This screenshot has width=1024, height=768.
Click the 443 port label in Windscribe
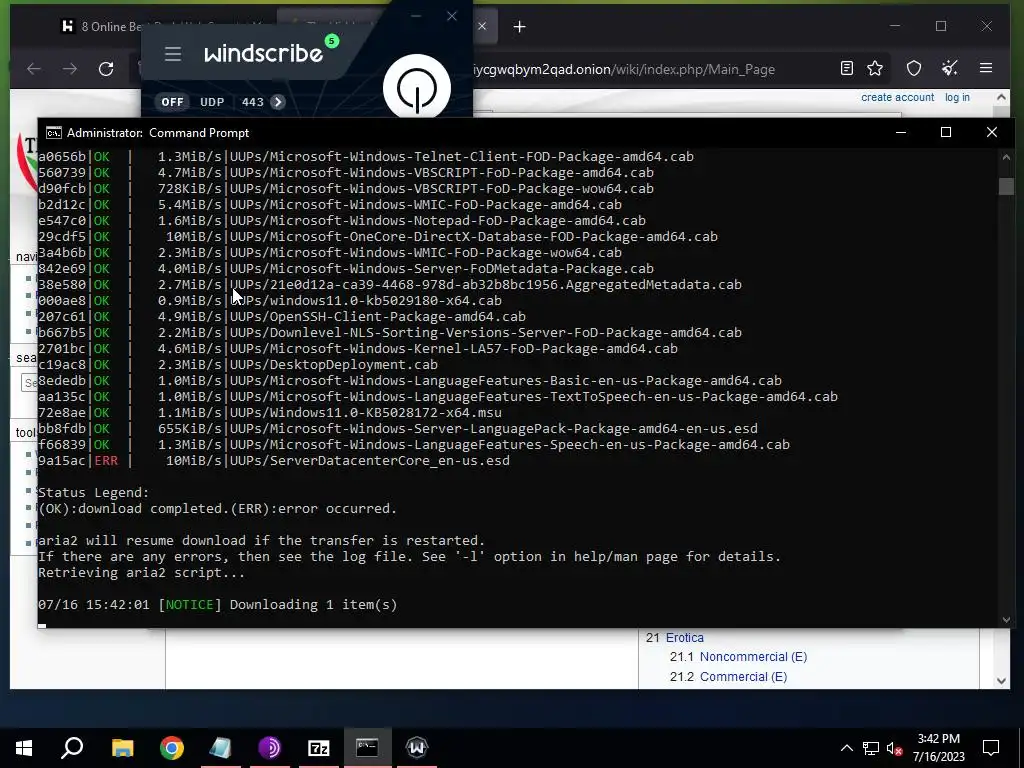[x=252, y=102]
